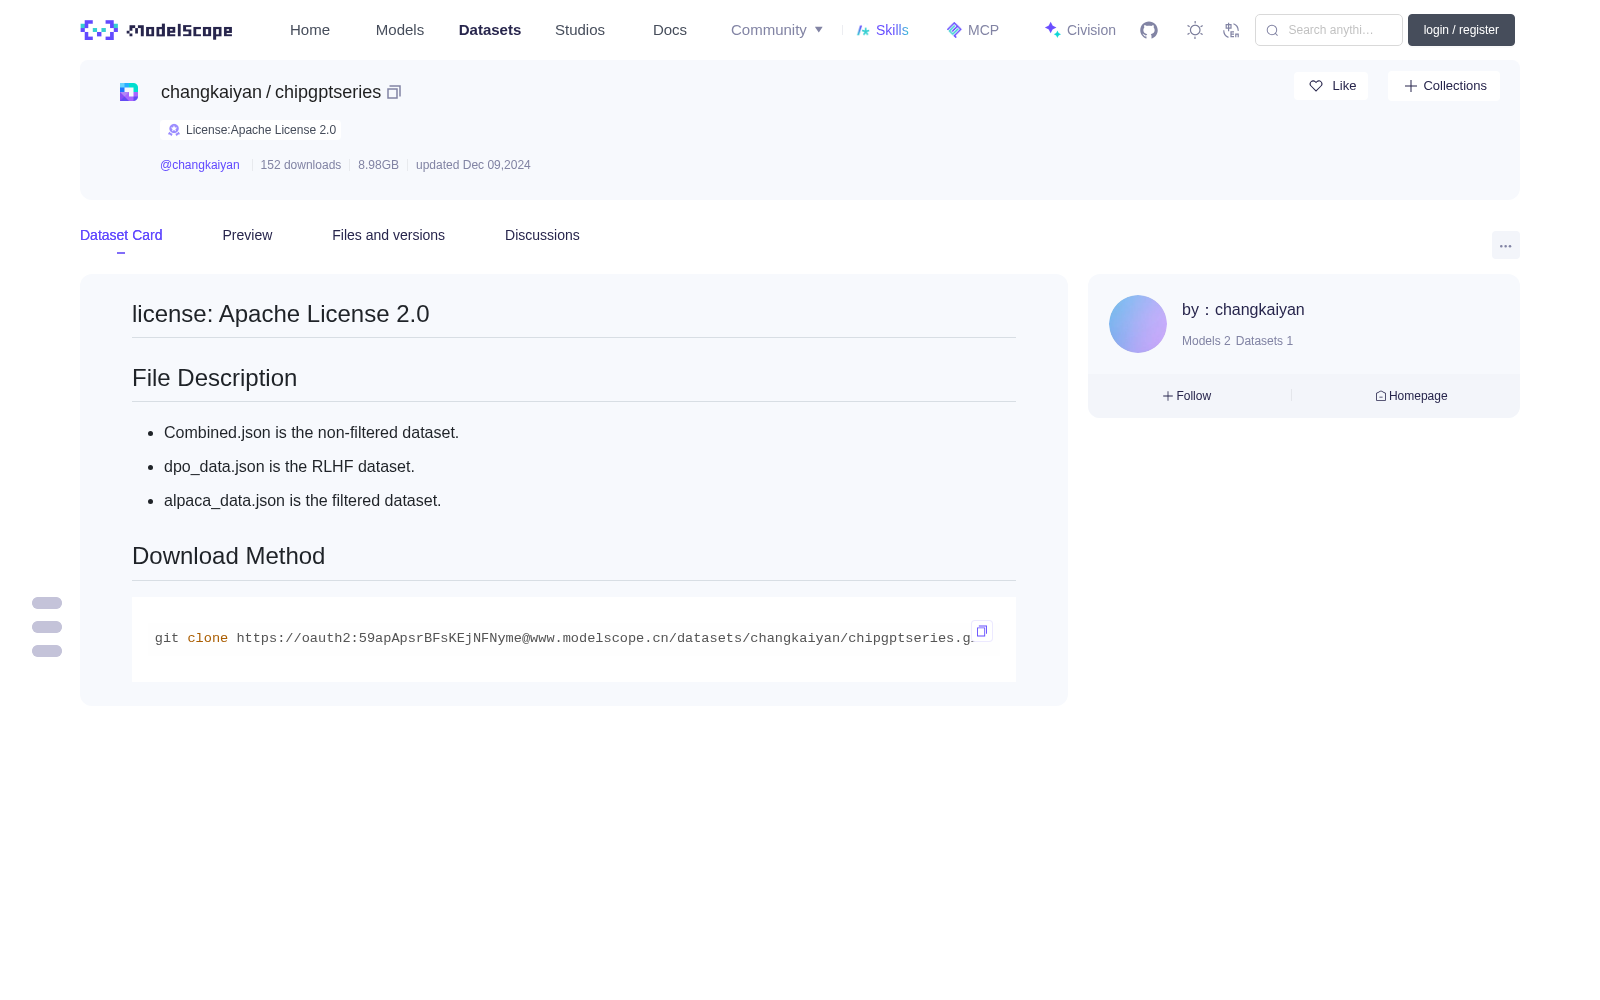Click the 'license: Apache License 2.0' heading
The width and height of the screenshot is (1600, 1000).
click(280, 314)
